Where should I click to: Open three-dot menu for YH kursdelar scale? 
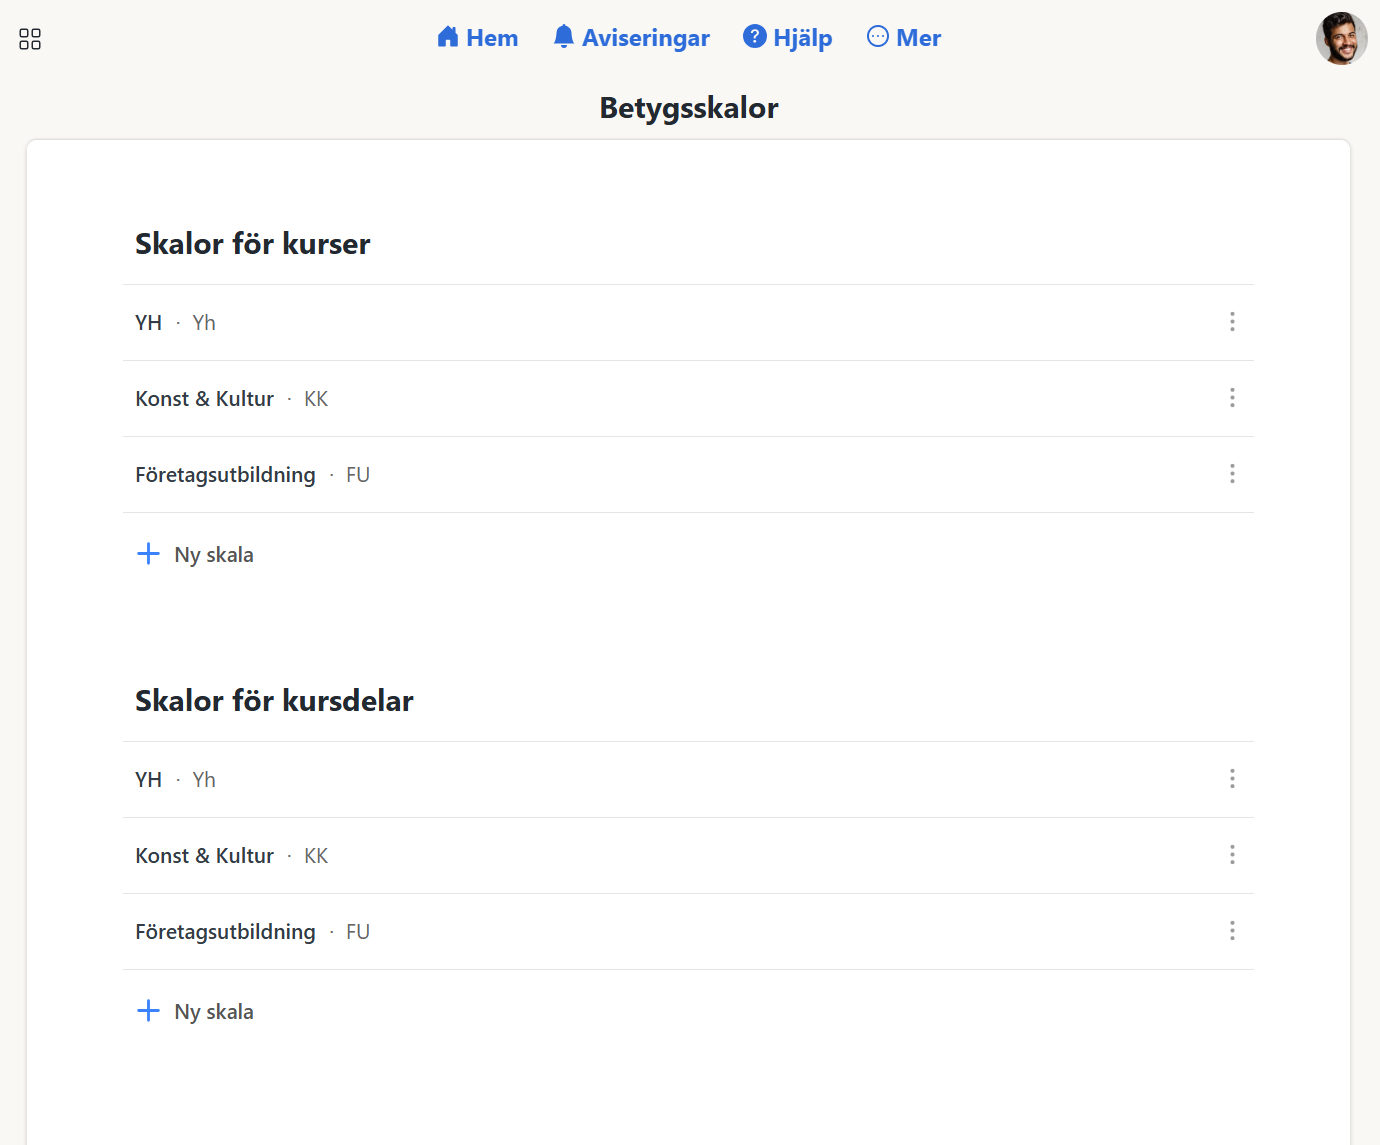pos(1232,779)
